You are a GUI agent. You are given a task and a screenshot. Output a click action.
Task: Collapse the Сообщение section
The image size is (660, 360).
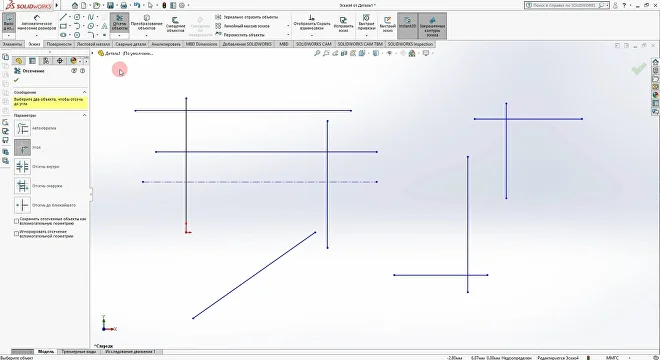click(x=84, y=92)
